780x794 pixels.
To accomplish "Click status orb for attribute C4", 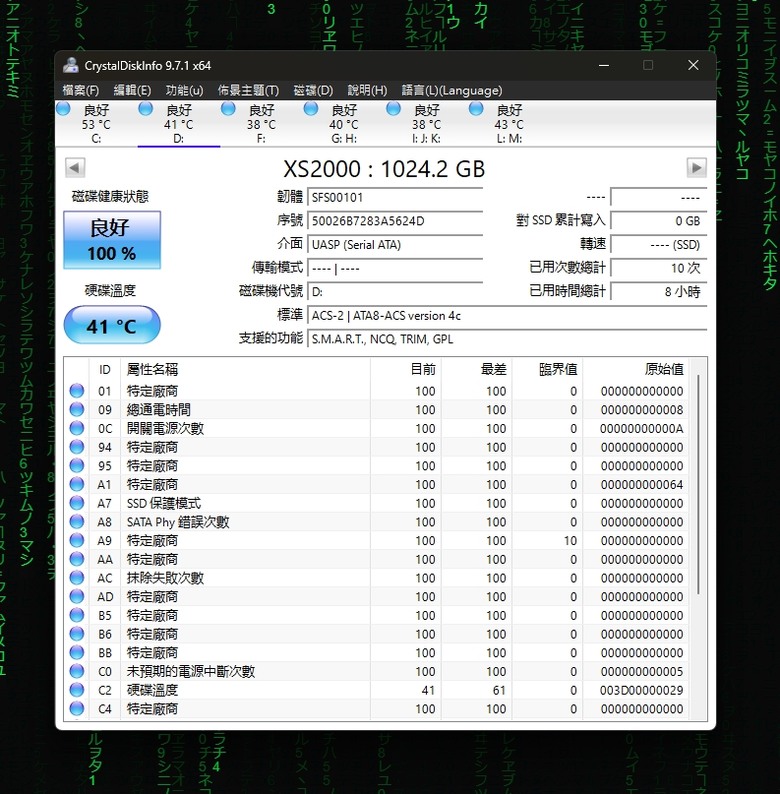I will coord(77,708).
